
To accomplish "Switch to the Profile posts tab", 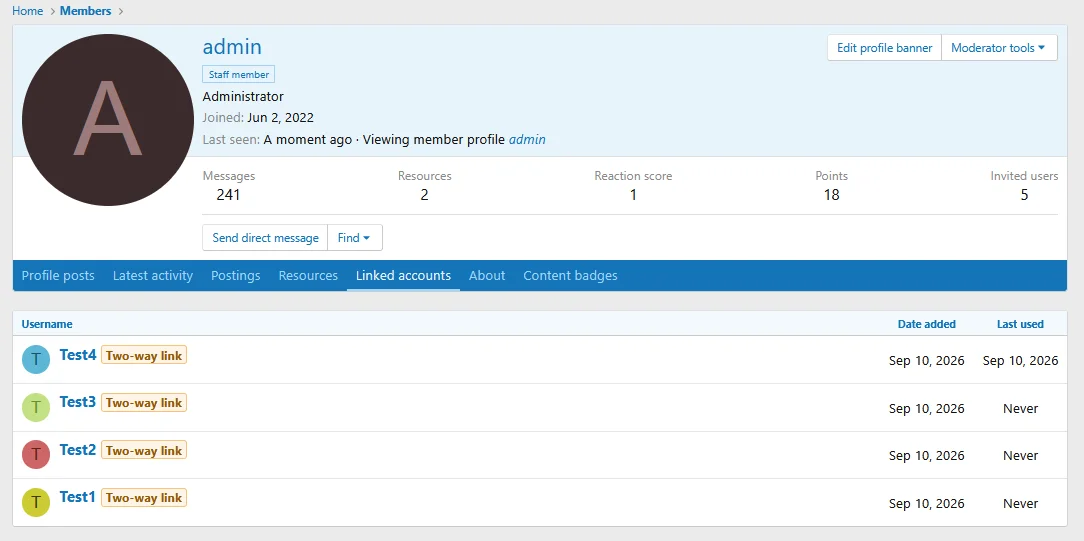I will point(58,276).
